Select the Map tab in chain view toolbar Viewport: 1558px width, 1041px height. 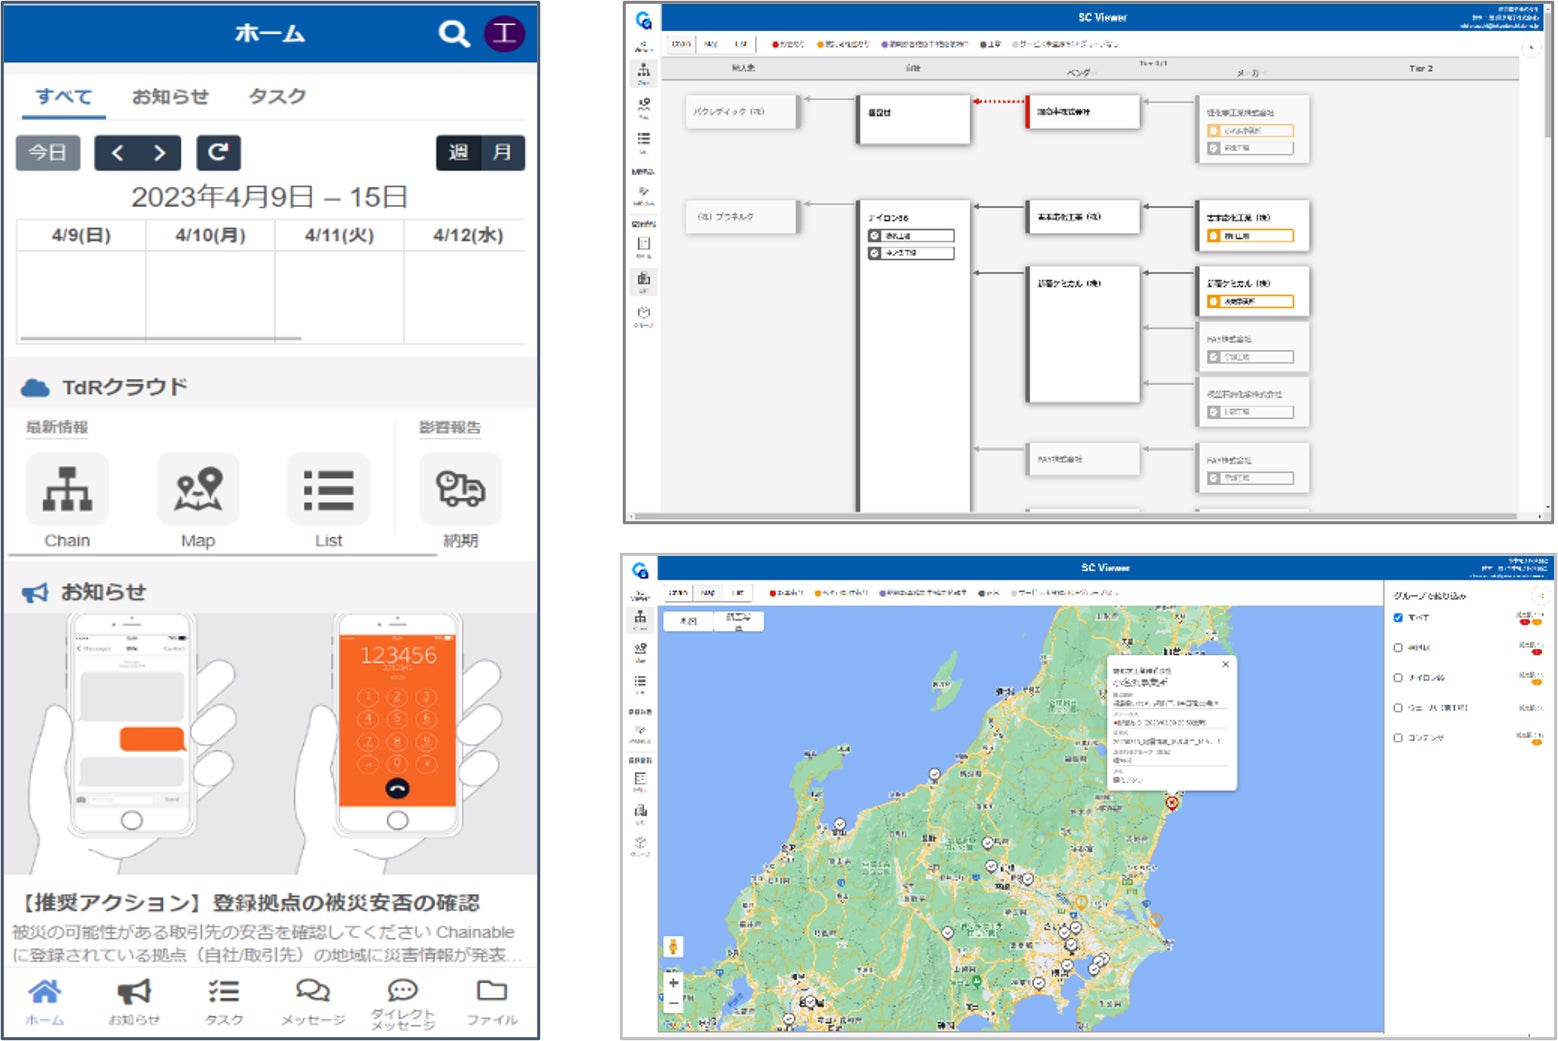click(711, 44)
